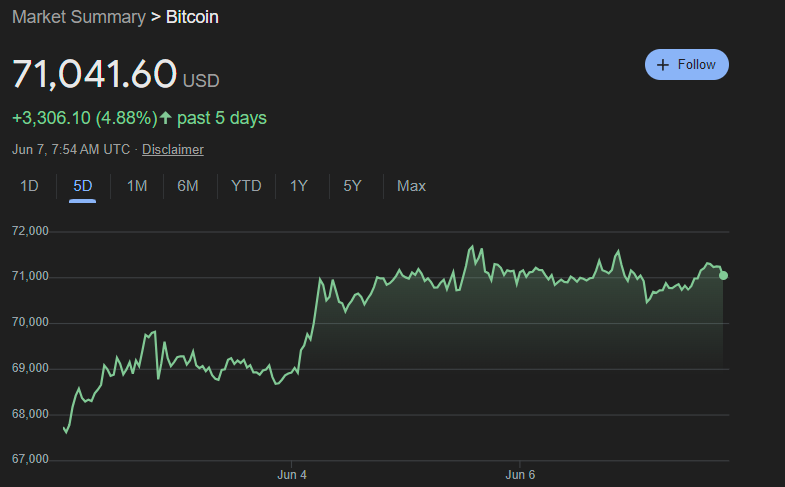The height and width of the screenshot is (487, 785).
Task: Click the 71,041.60 price value
Action: (94, 74)
